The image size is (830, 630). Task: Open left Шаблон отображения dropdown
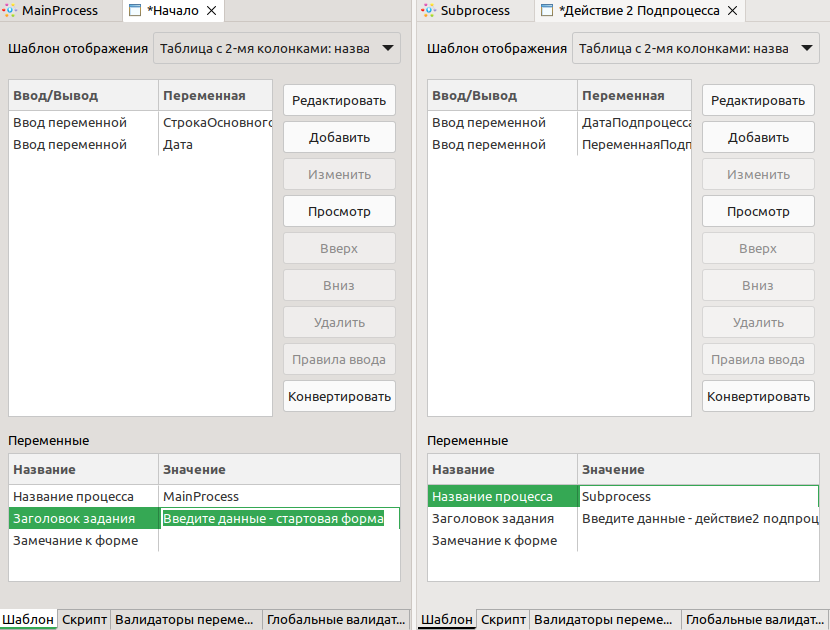click(276, 48)
